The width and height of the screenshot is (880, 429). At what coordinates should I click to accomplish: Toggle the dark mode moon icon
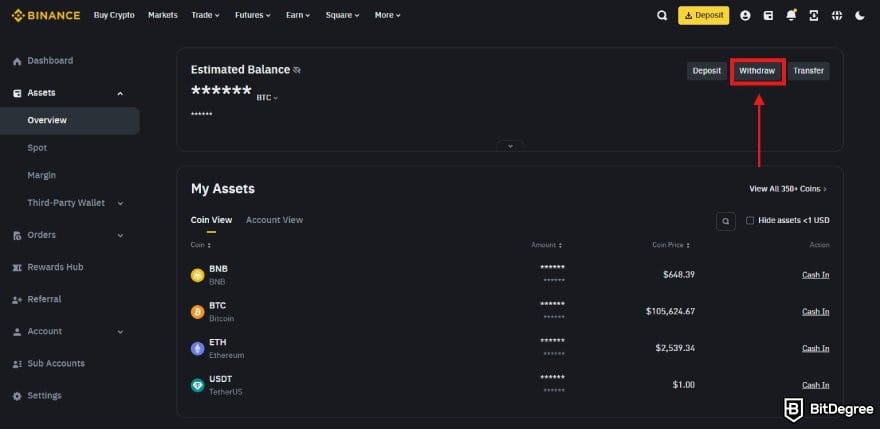pos(860,16)
